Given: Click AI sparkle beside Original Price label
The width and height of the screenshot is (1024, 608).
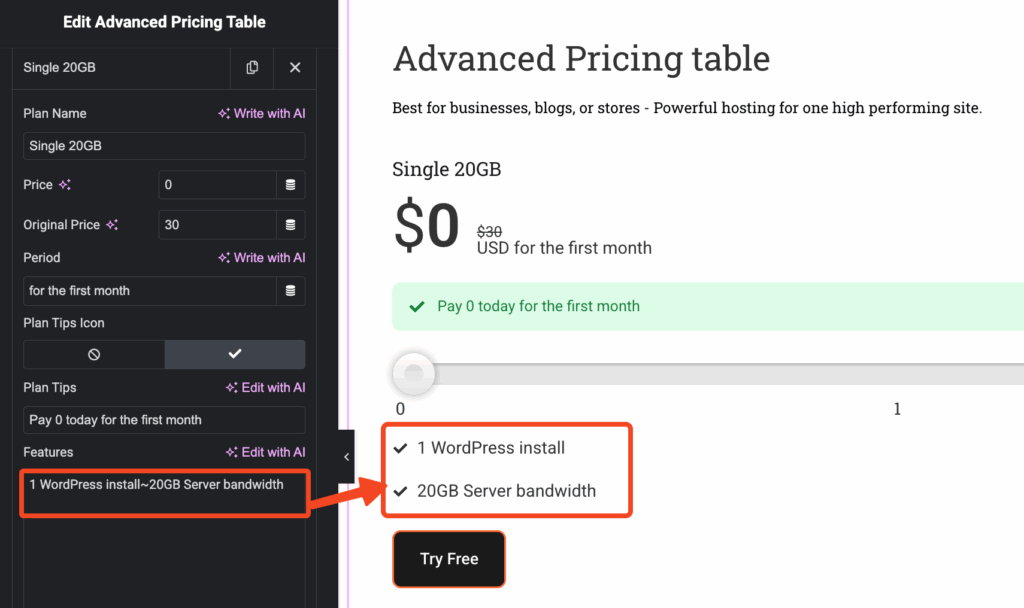Looking at the screenshot, I should click(x=113, y=225).
